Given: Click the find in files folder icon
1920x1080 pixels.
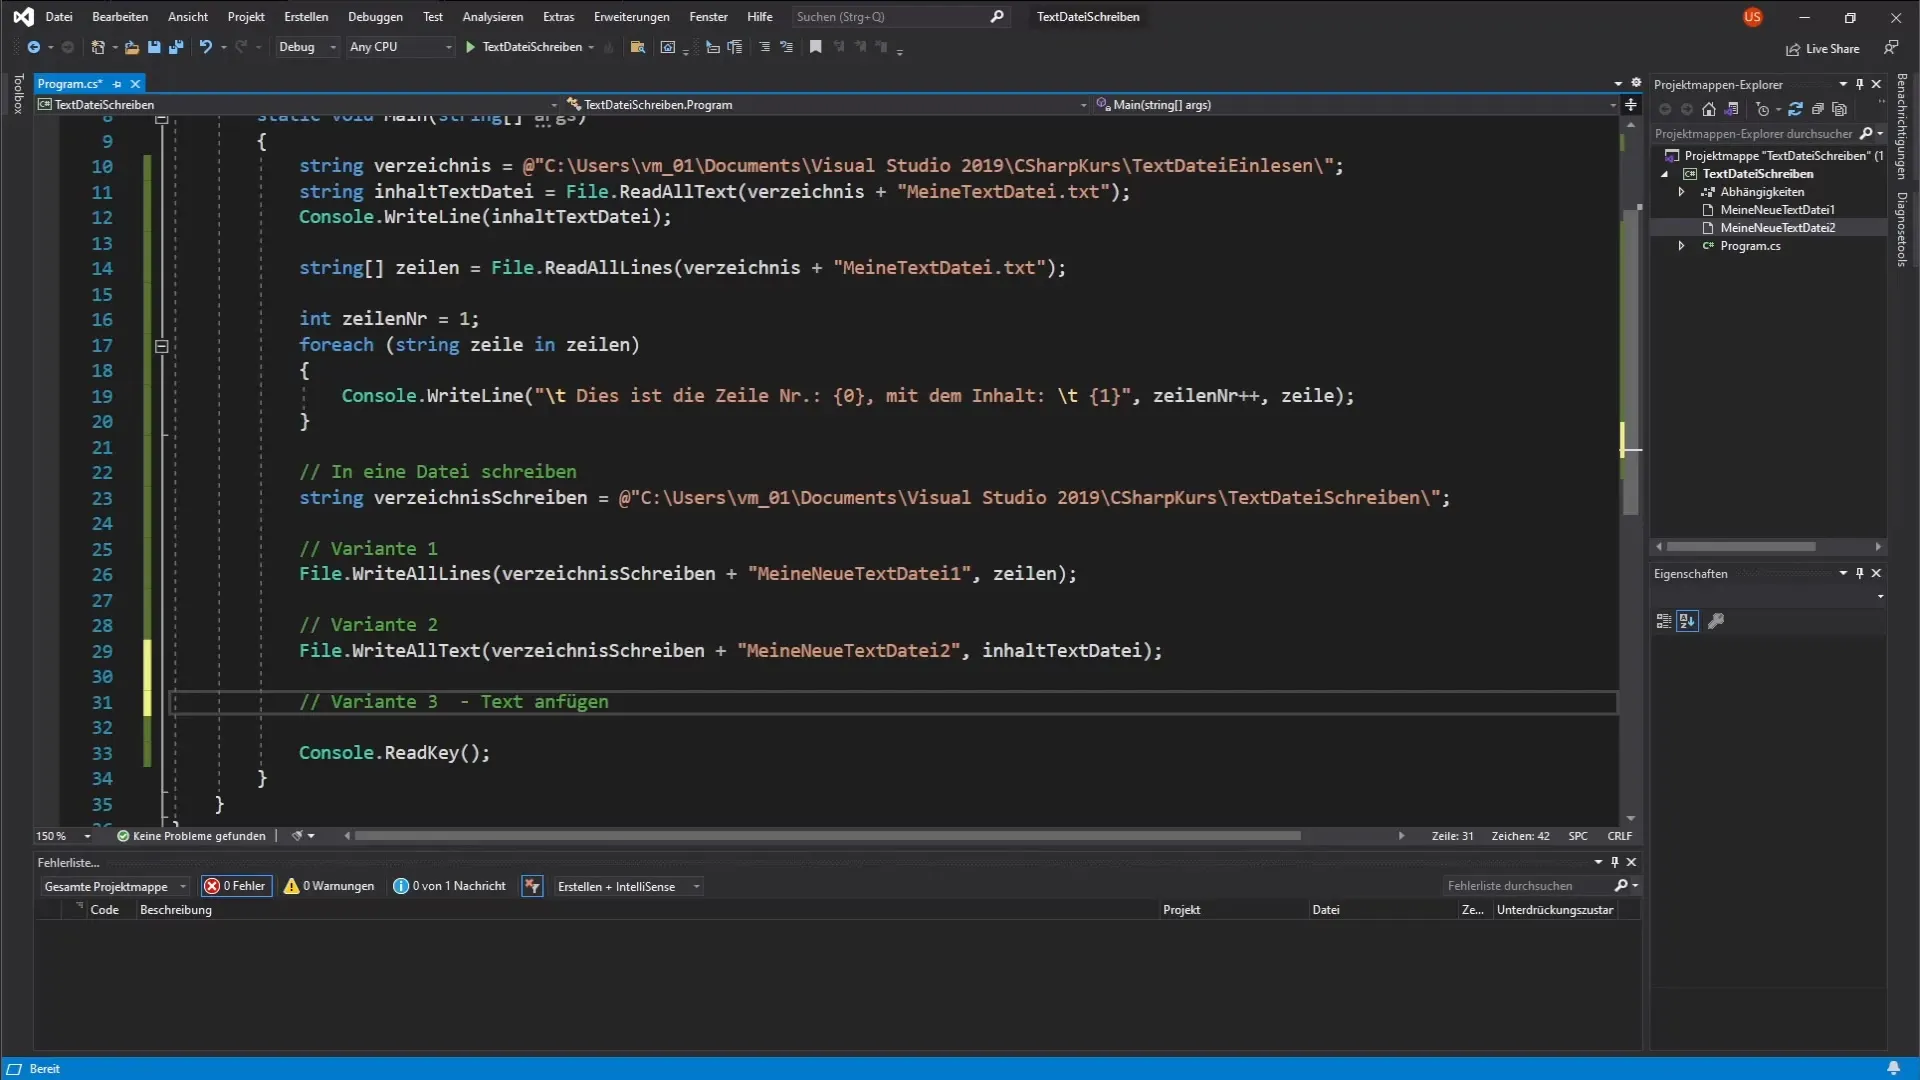Looking at the screenshot, I should pos(637,47).
